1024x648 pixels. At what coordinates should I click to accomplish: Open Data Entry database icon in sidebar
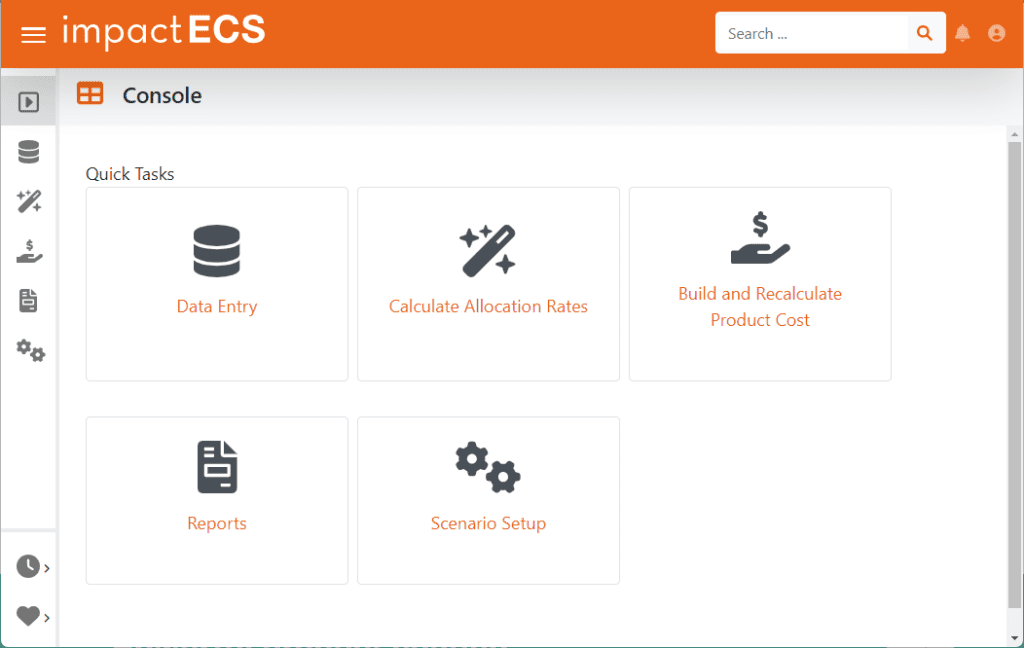[x=29, y=152]
